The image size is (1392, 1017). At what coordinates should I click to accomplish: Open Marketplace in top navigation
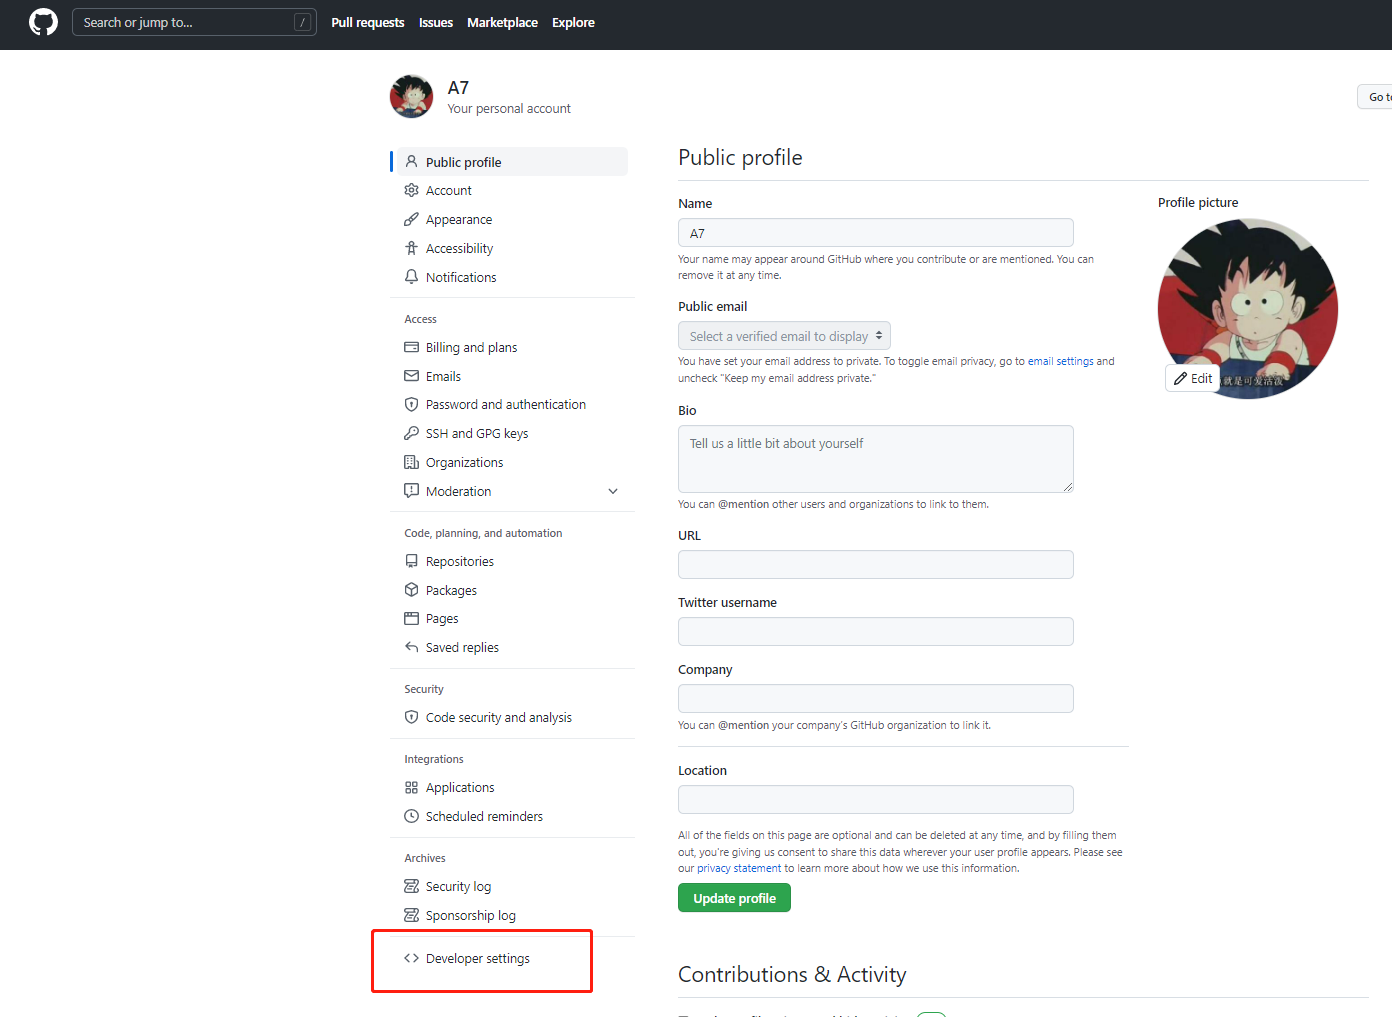502,22
